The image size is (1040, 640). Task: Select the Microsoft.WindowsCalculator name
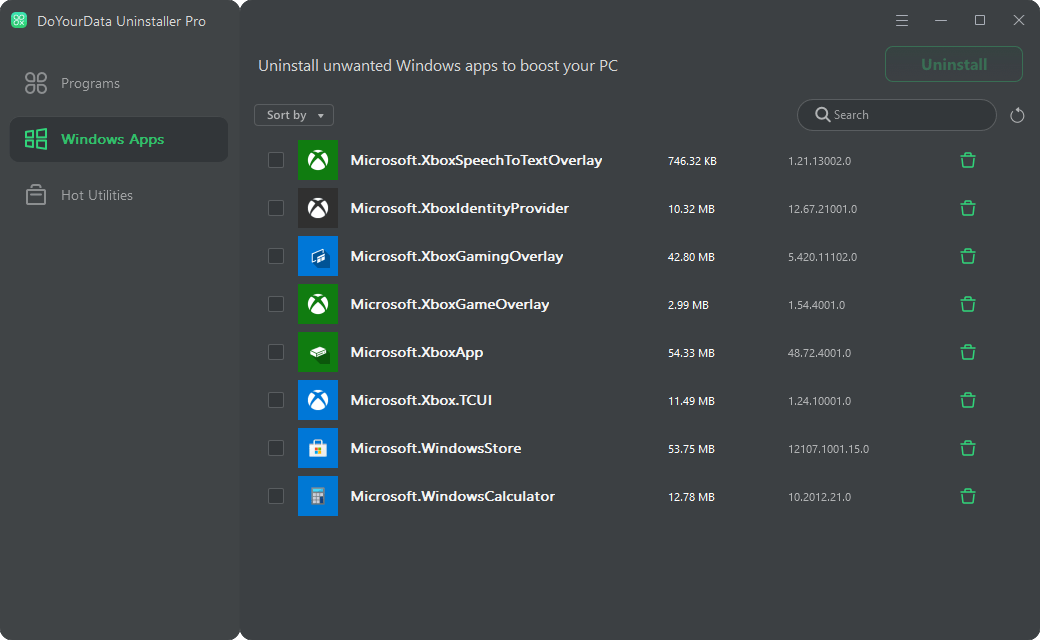(x=452, y=496)
